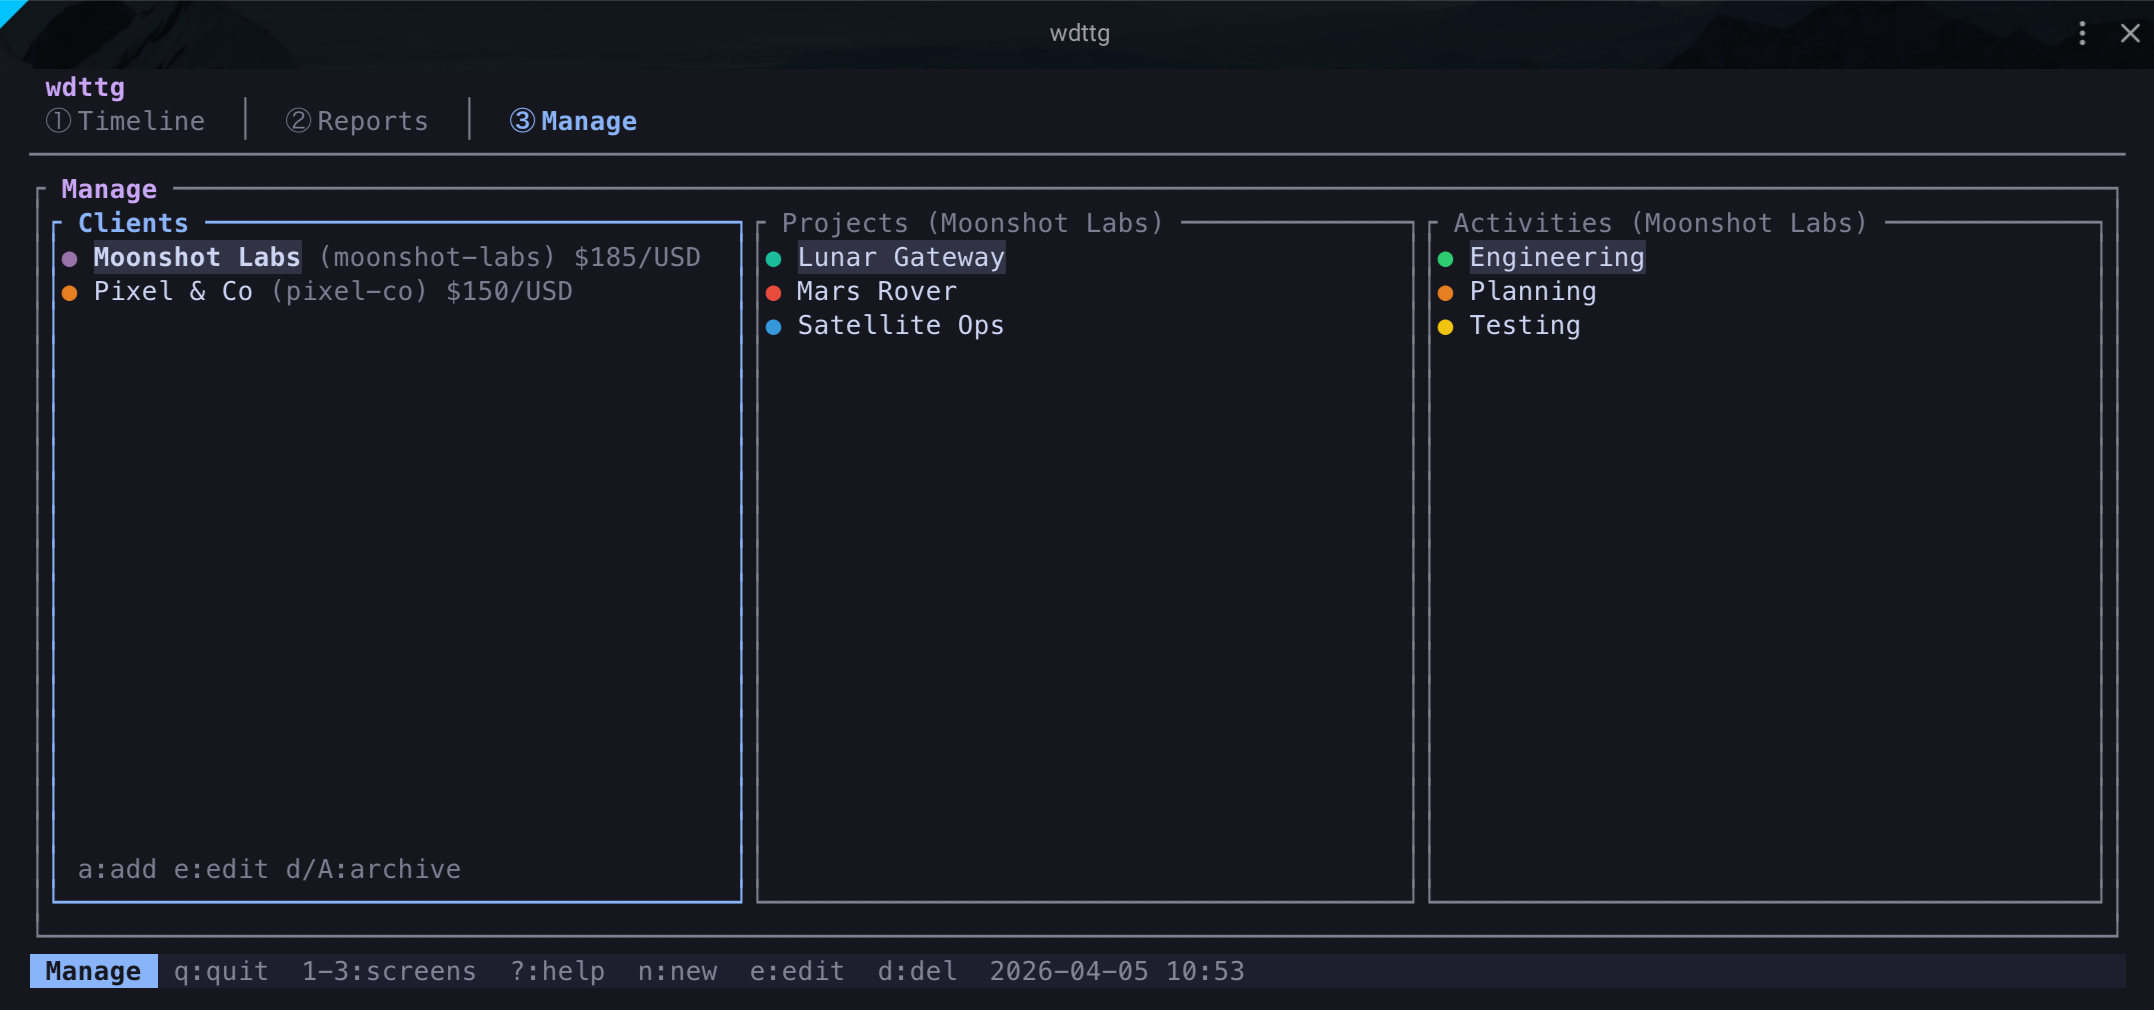The height and width of the screenshot is (1010, 2154).
Task: Click q:quit in the status bar
Action: click(x=221, y=971)
